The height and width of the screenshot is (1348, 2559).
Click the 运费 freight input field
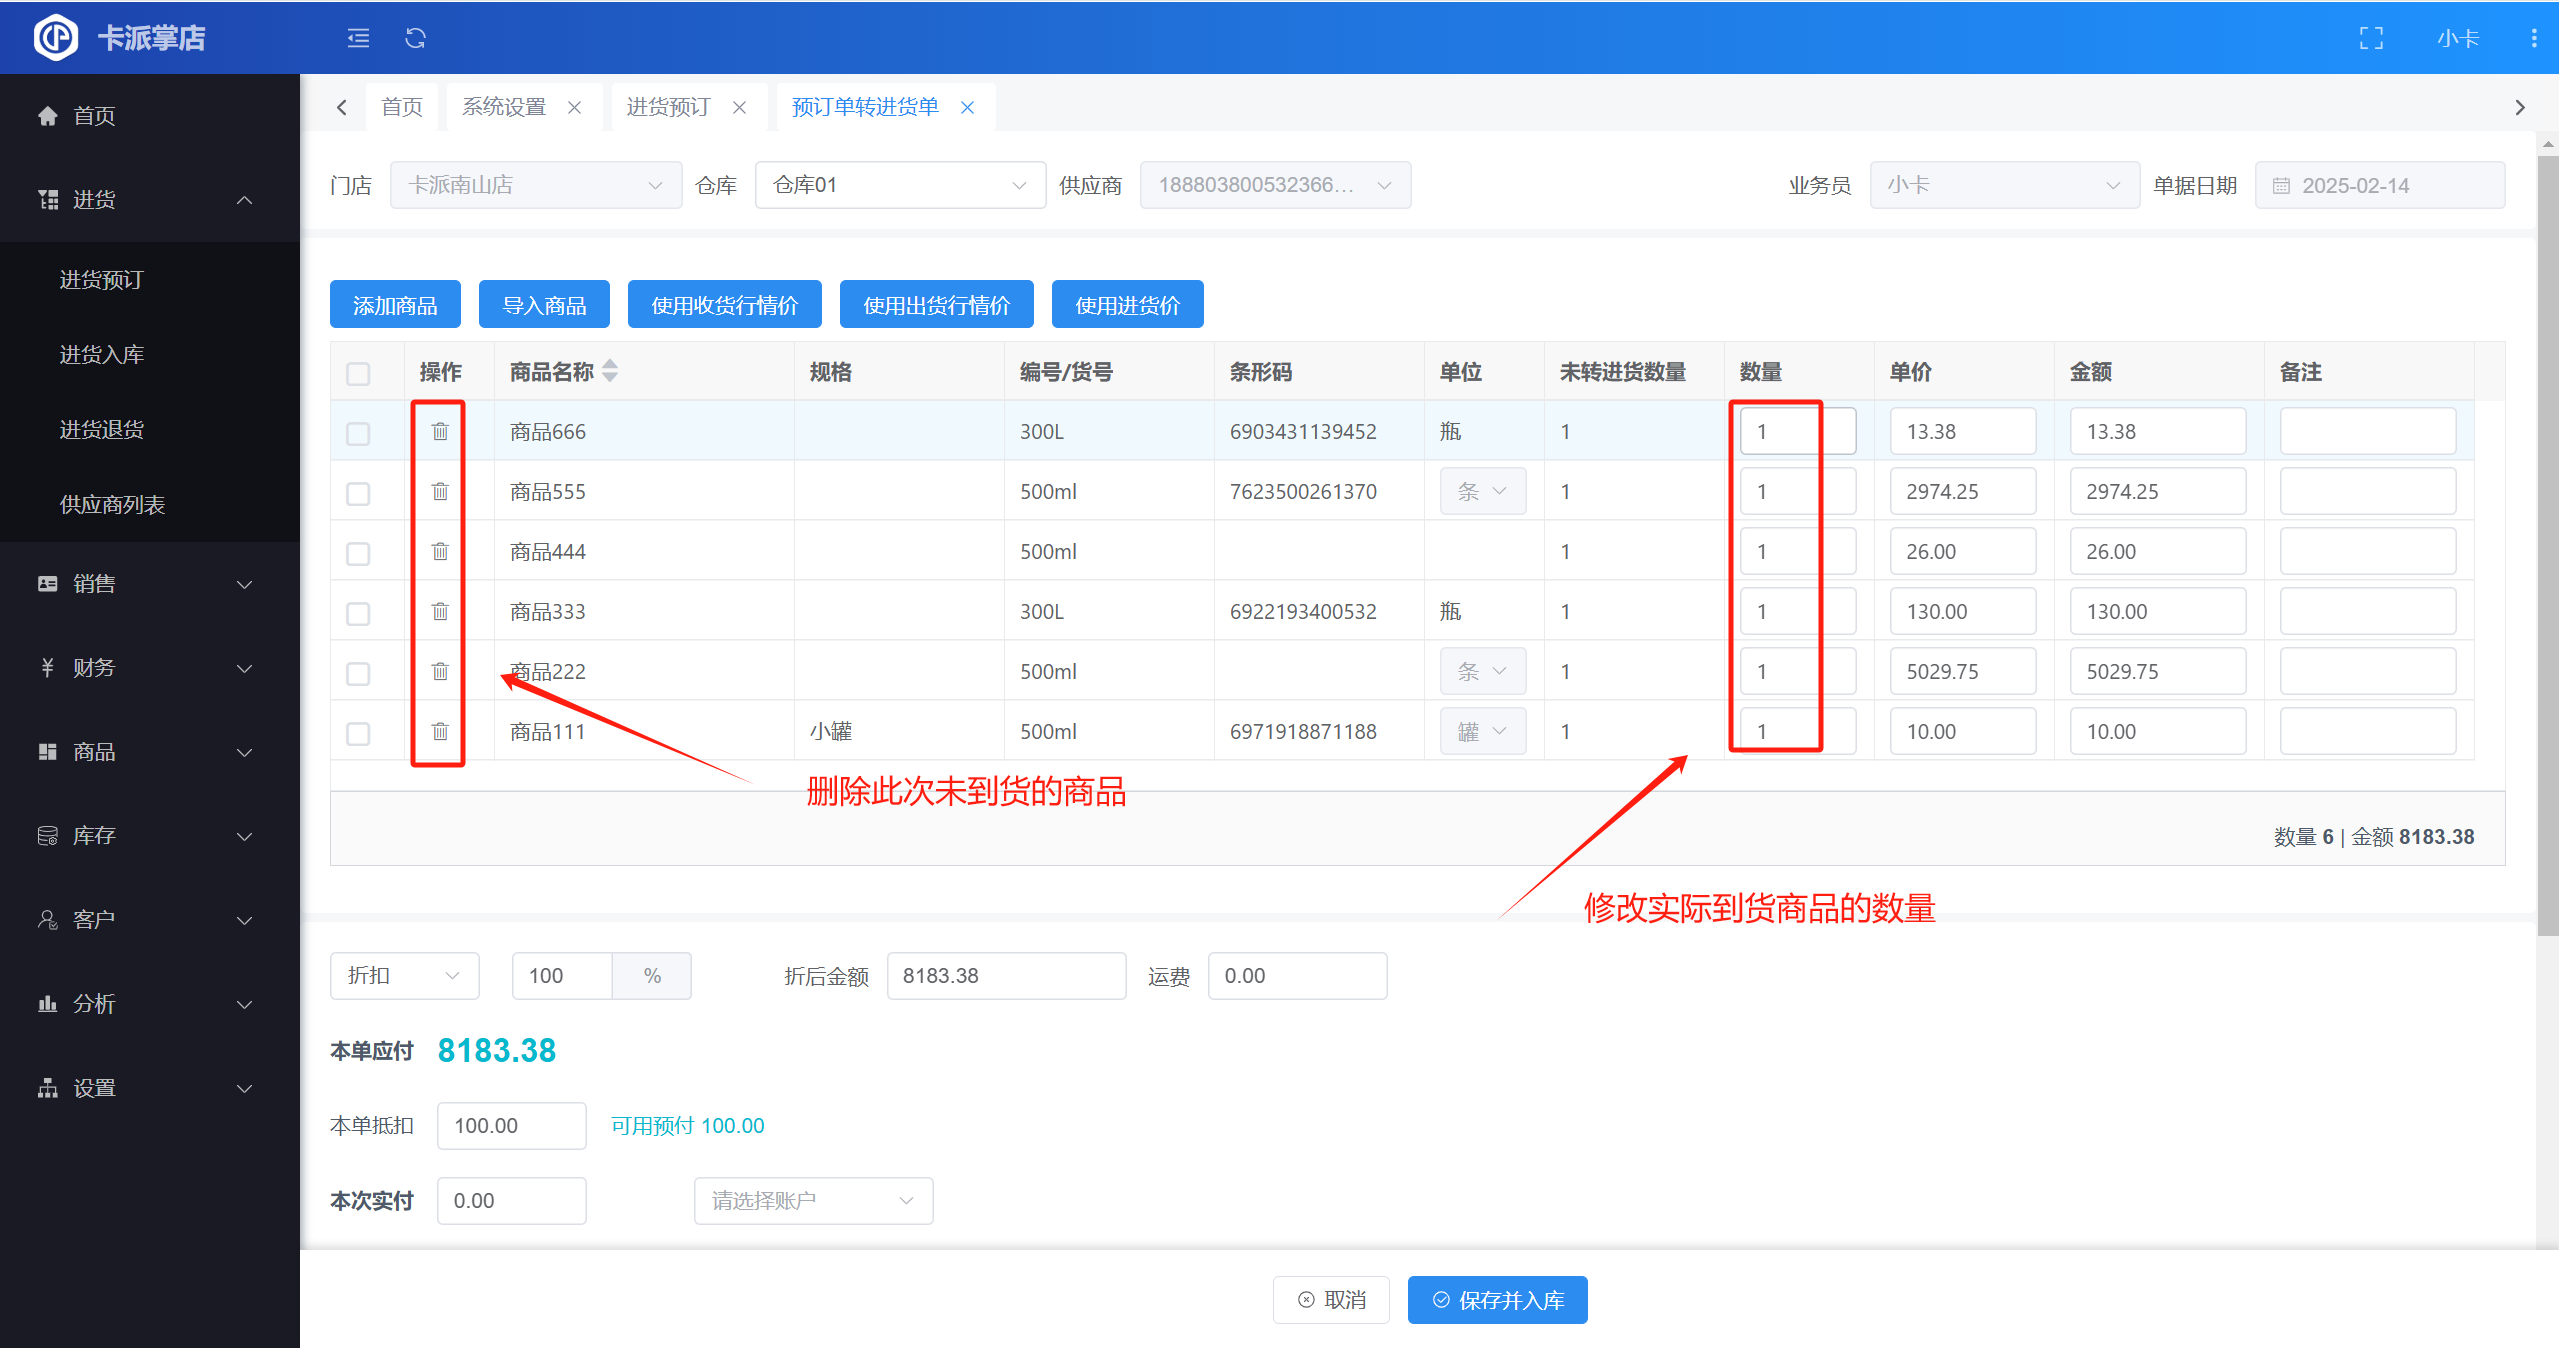coord(1296,975)
